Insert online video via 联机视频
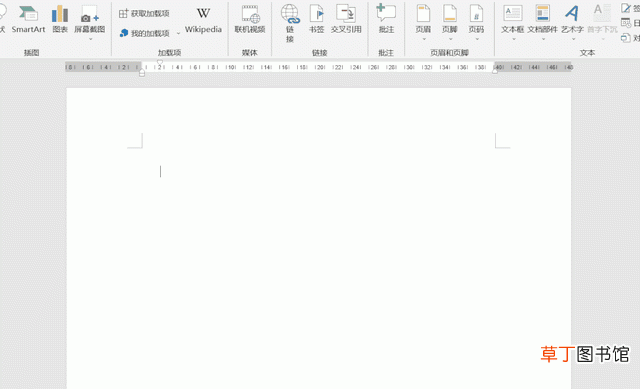This screenshot has width=640, height=389. 250,19
